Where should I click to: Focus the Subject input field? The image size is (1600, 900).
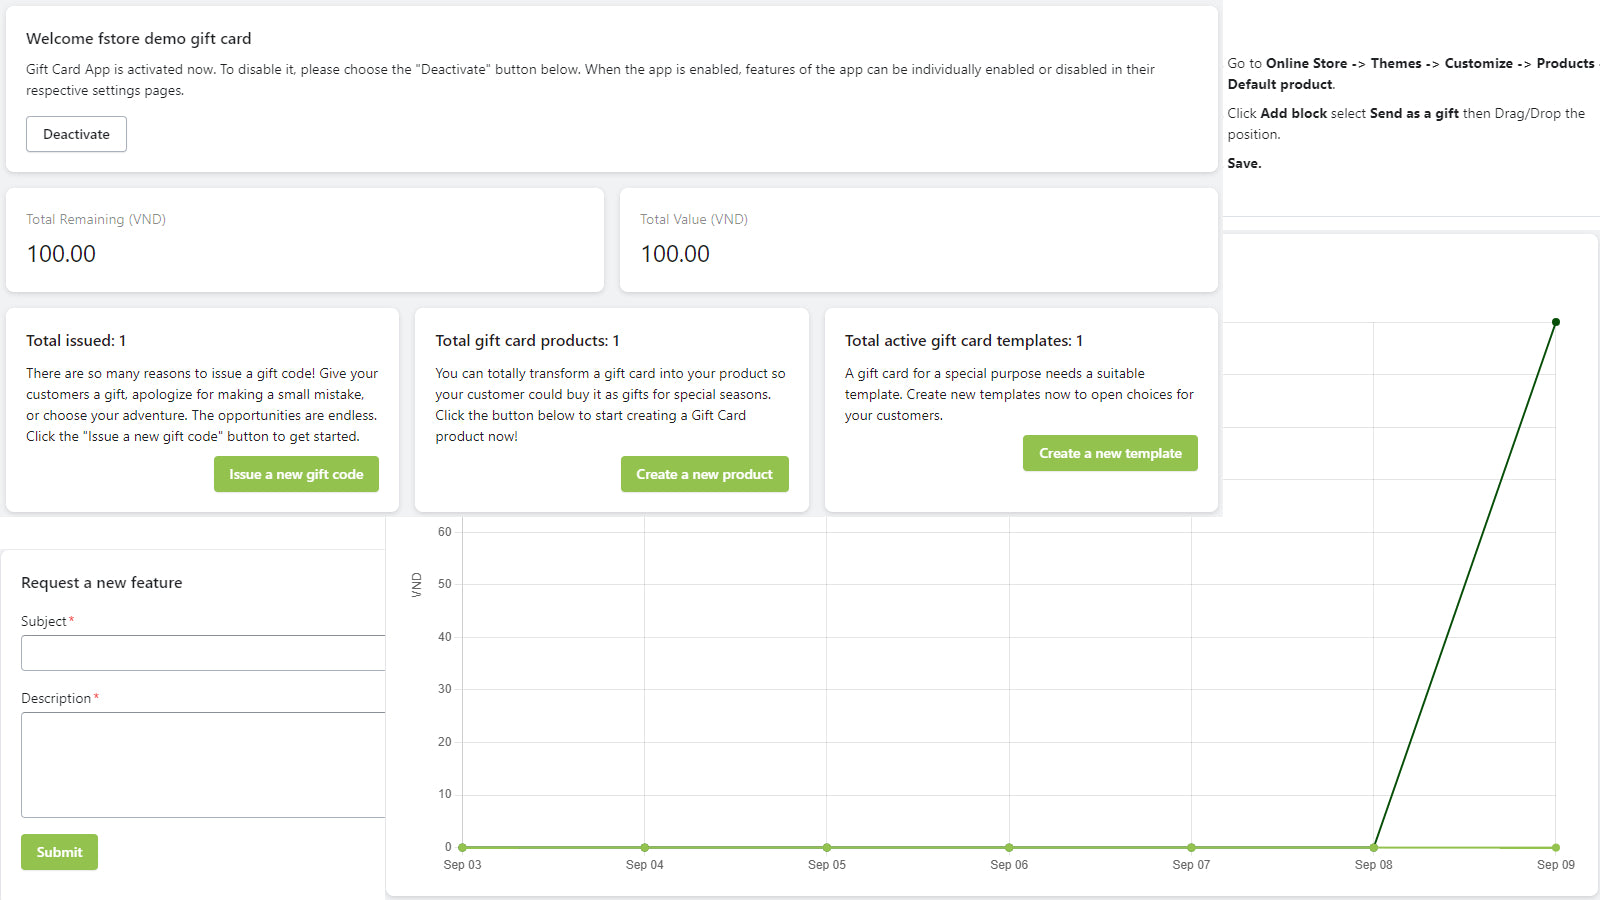[203, 653]
